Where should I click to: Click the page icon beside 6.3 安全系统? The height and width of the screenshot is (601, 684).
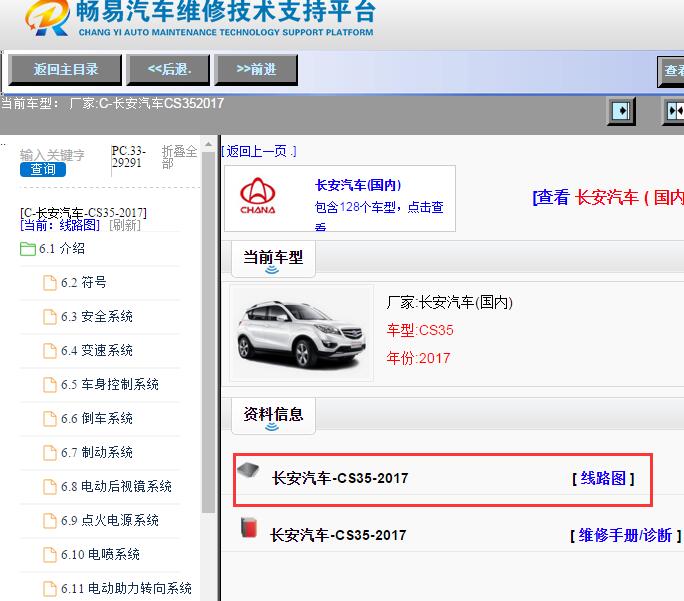[50, 317]
